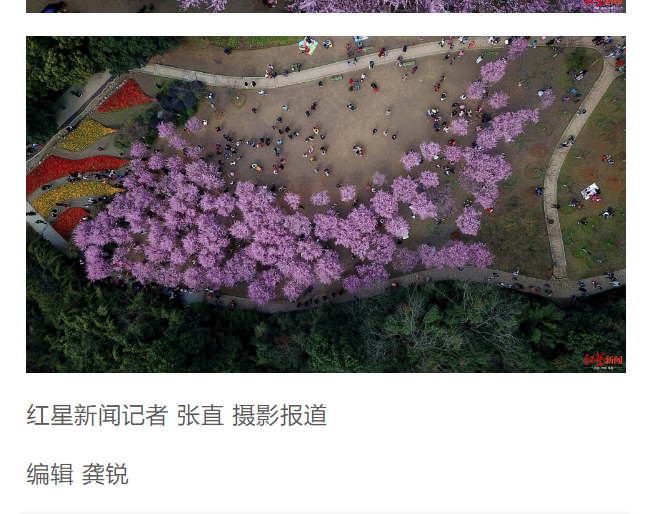Click the gray divider line below the editor credit
Screen dimensions: 658x514
(x=326, y=513)
